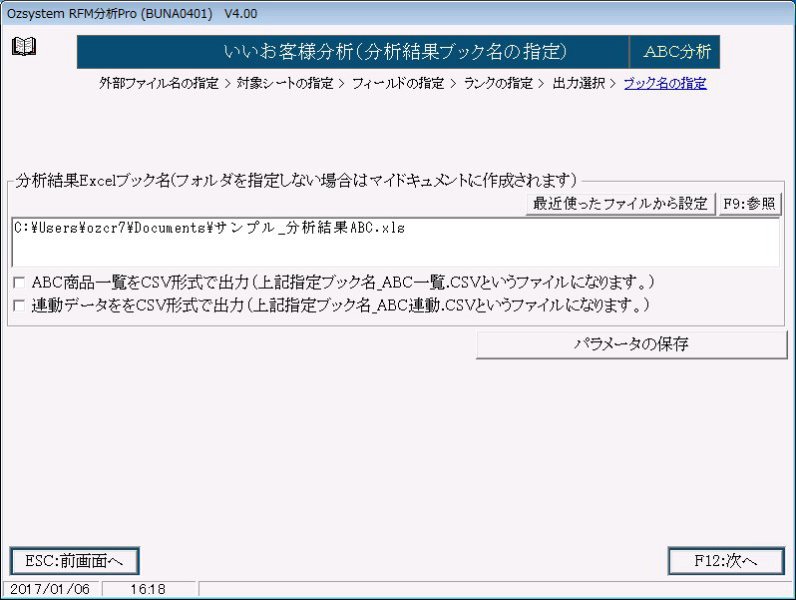Select breadcrumb 外部ファイル名の指定

pos(158,83)
